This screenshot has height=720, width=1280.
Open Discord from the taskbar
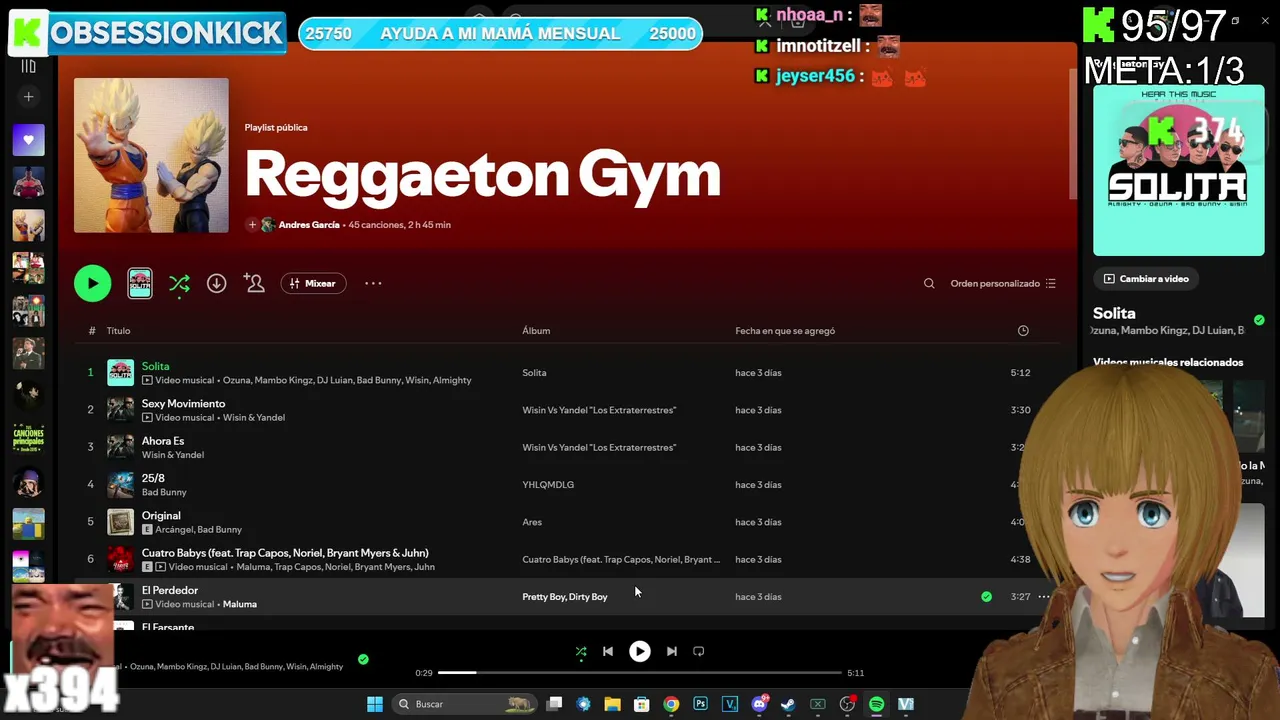click(x=759, y=704)
